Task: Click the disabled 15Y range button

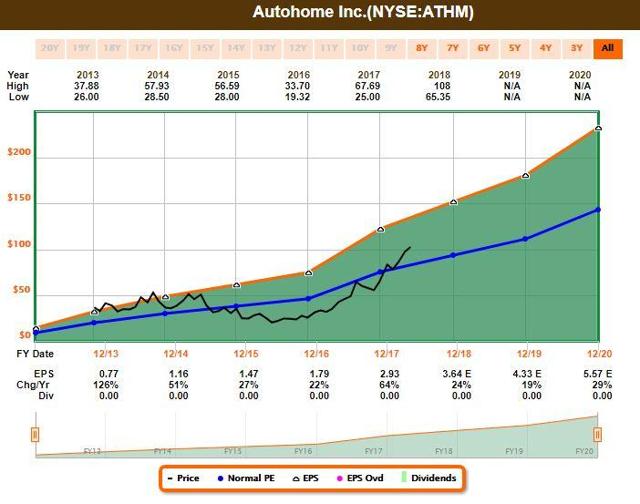Action: tap(205, 49)
